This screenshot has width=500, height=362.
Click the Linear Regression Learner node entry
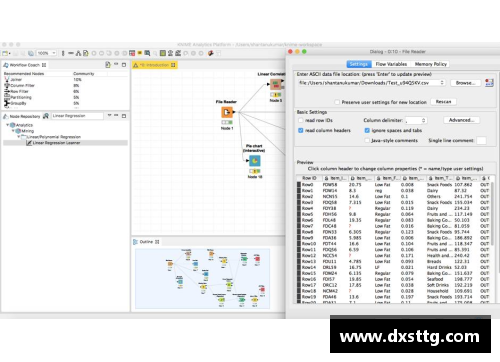coord(56,143)
